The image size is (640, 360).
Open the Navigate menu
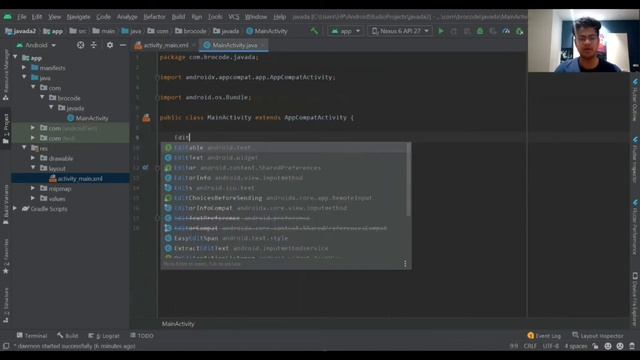[x=78, y=17]
